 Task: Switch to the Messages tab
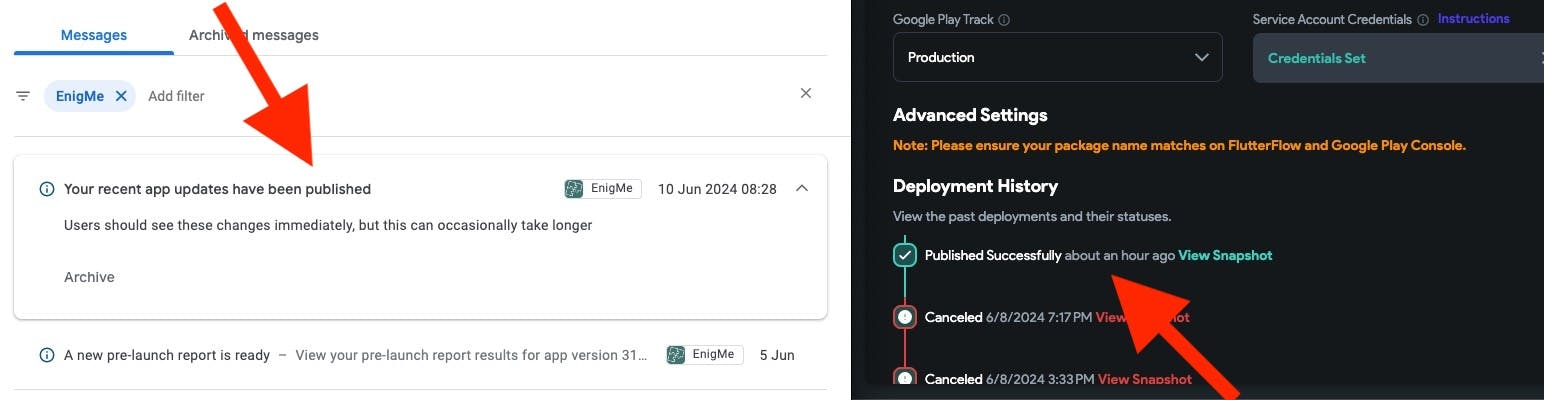(x=94, y=35)
